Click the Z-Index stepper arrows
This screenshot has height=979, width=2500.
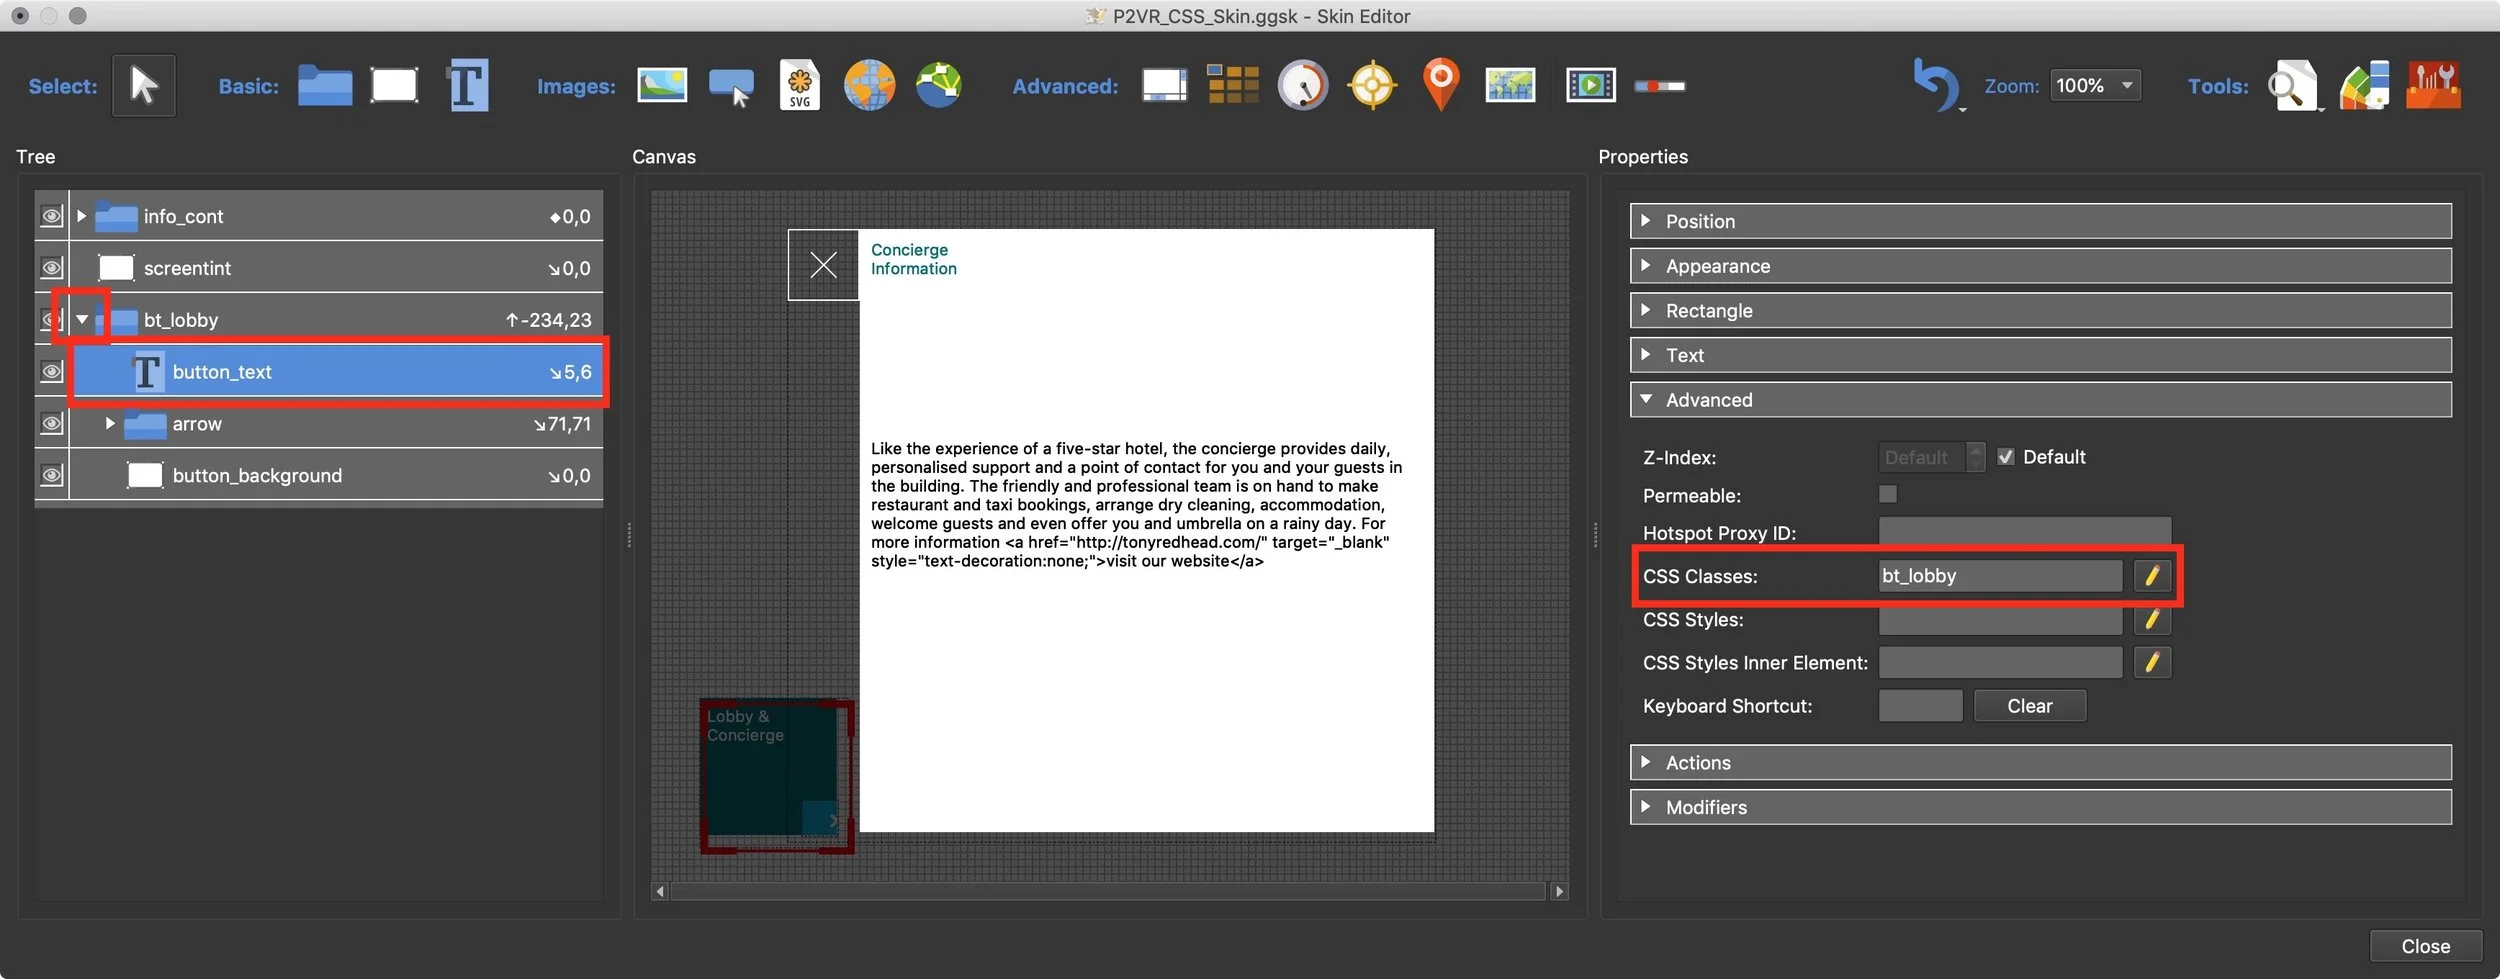pyautogui.click(x=1975, y=457)
